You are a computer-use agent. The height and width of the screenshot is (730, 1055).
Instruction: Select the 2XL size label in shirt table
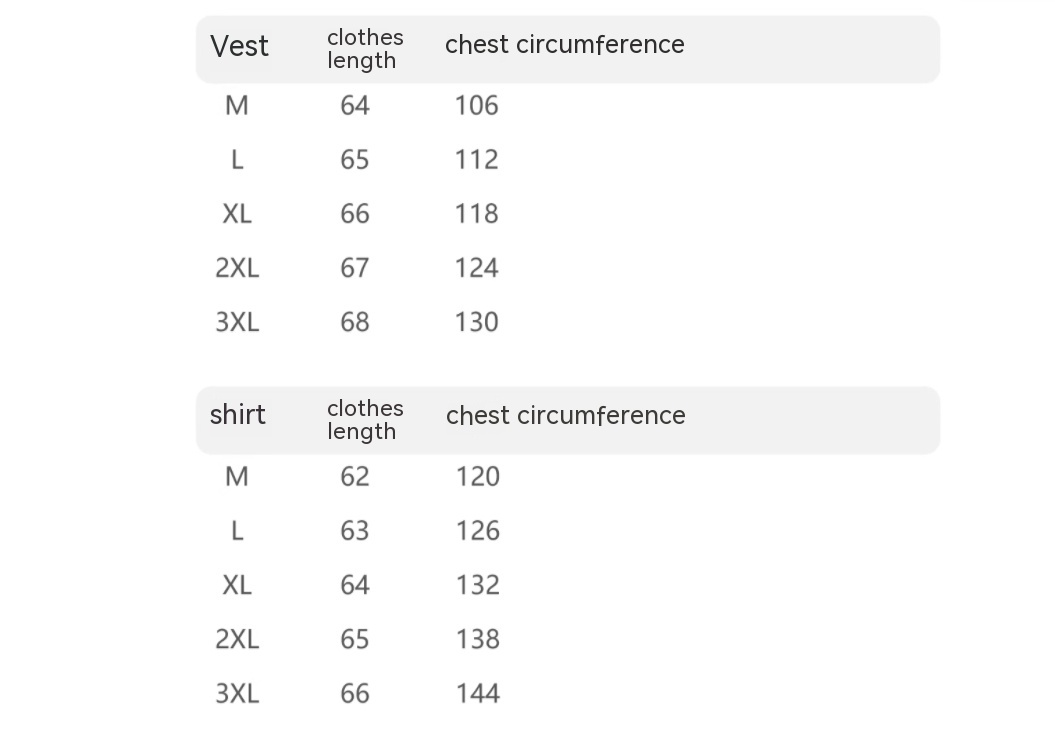point(237,639)
